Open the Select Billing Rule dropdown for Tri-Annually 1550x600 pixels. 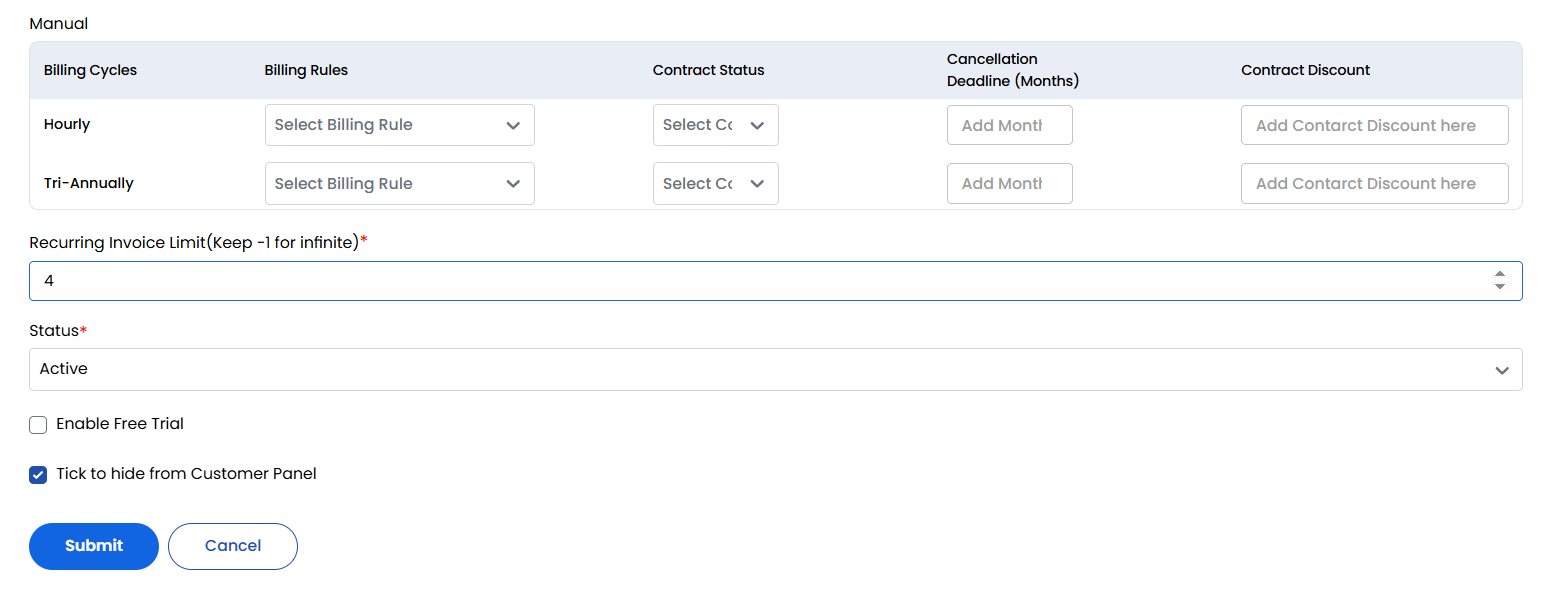click(399, 183)
